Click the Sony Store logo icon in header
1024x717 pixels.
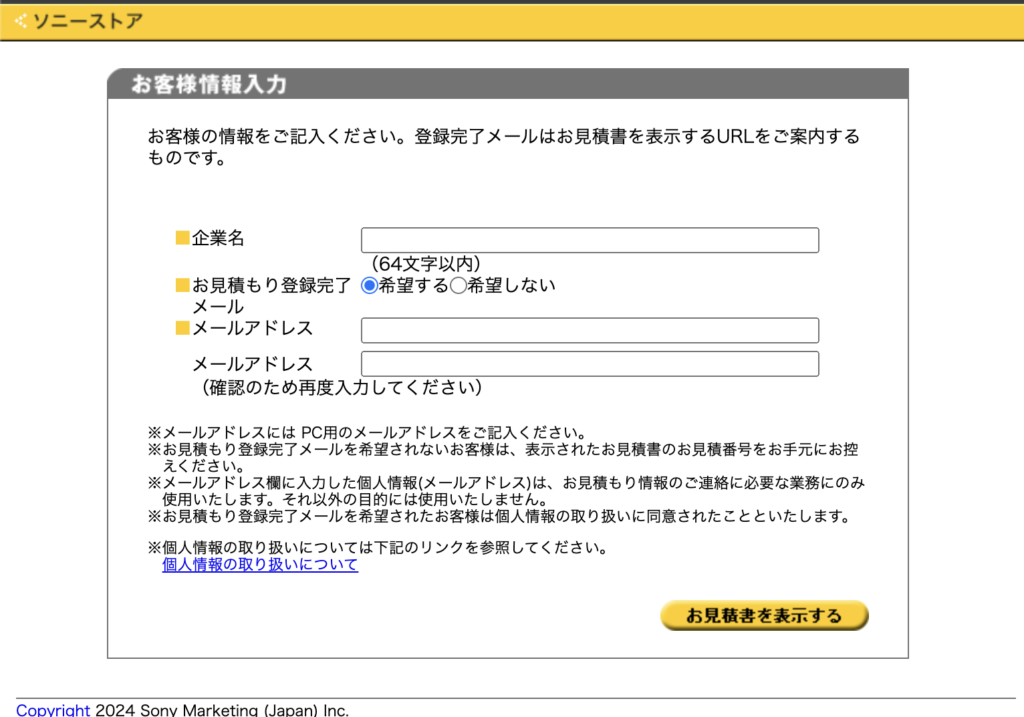pyautogui.click(x=21, y=20)
